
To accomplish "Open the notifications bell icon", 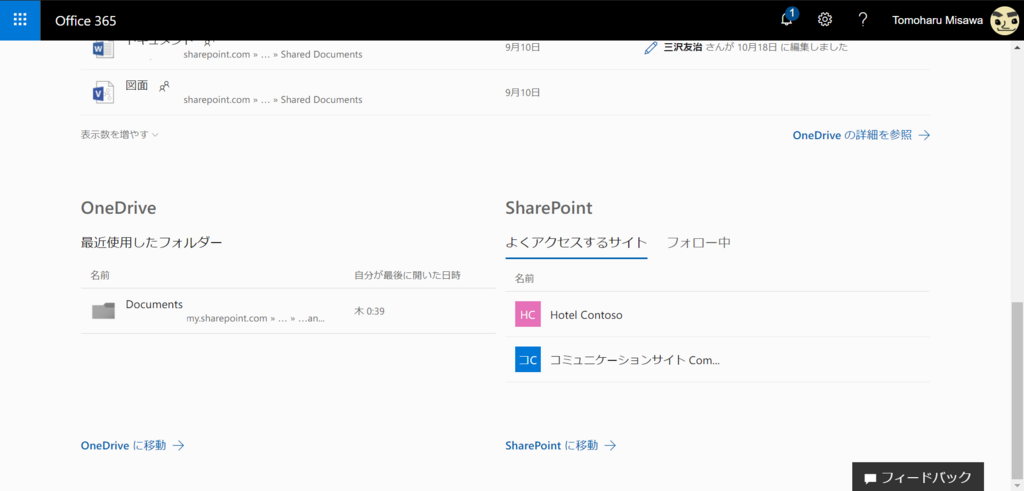I will [x=788, y=19].
